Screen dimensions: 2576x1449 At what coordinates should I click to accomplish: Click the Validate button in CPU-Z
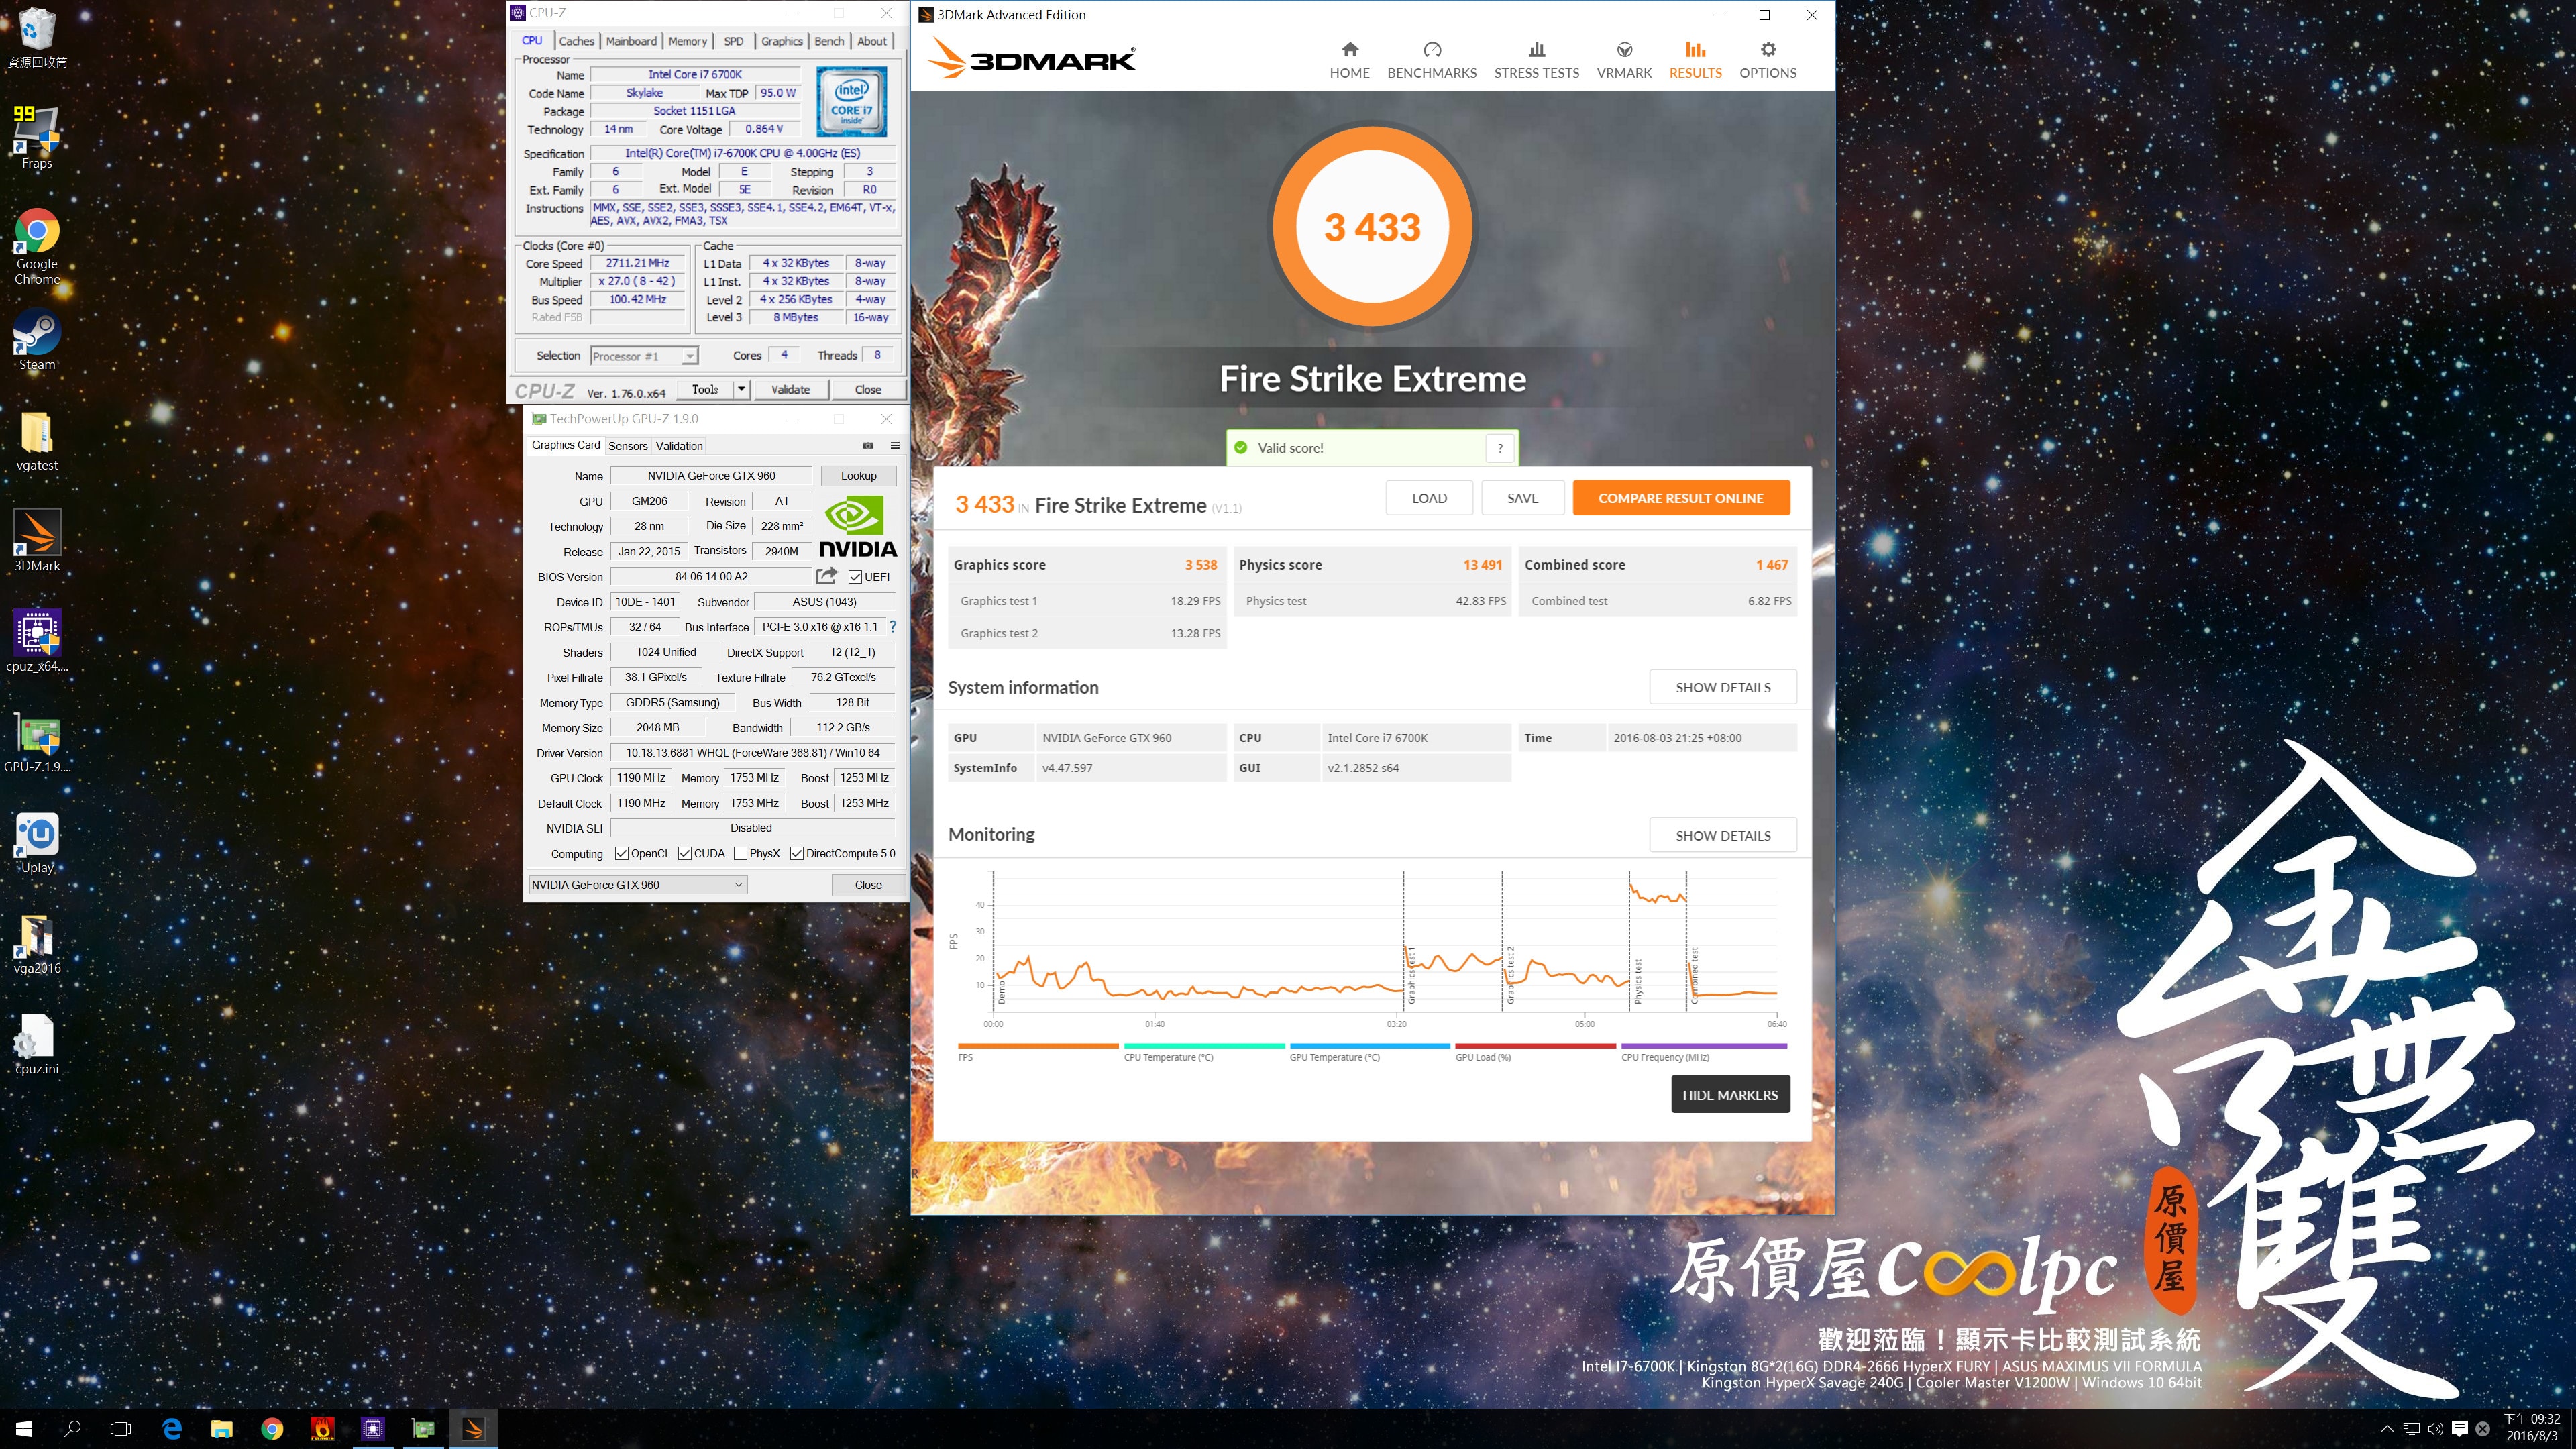click(790, 389)
